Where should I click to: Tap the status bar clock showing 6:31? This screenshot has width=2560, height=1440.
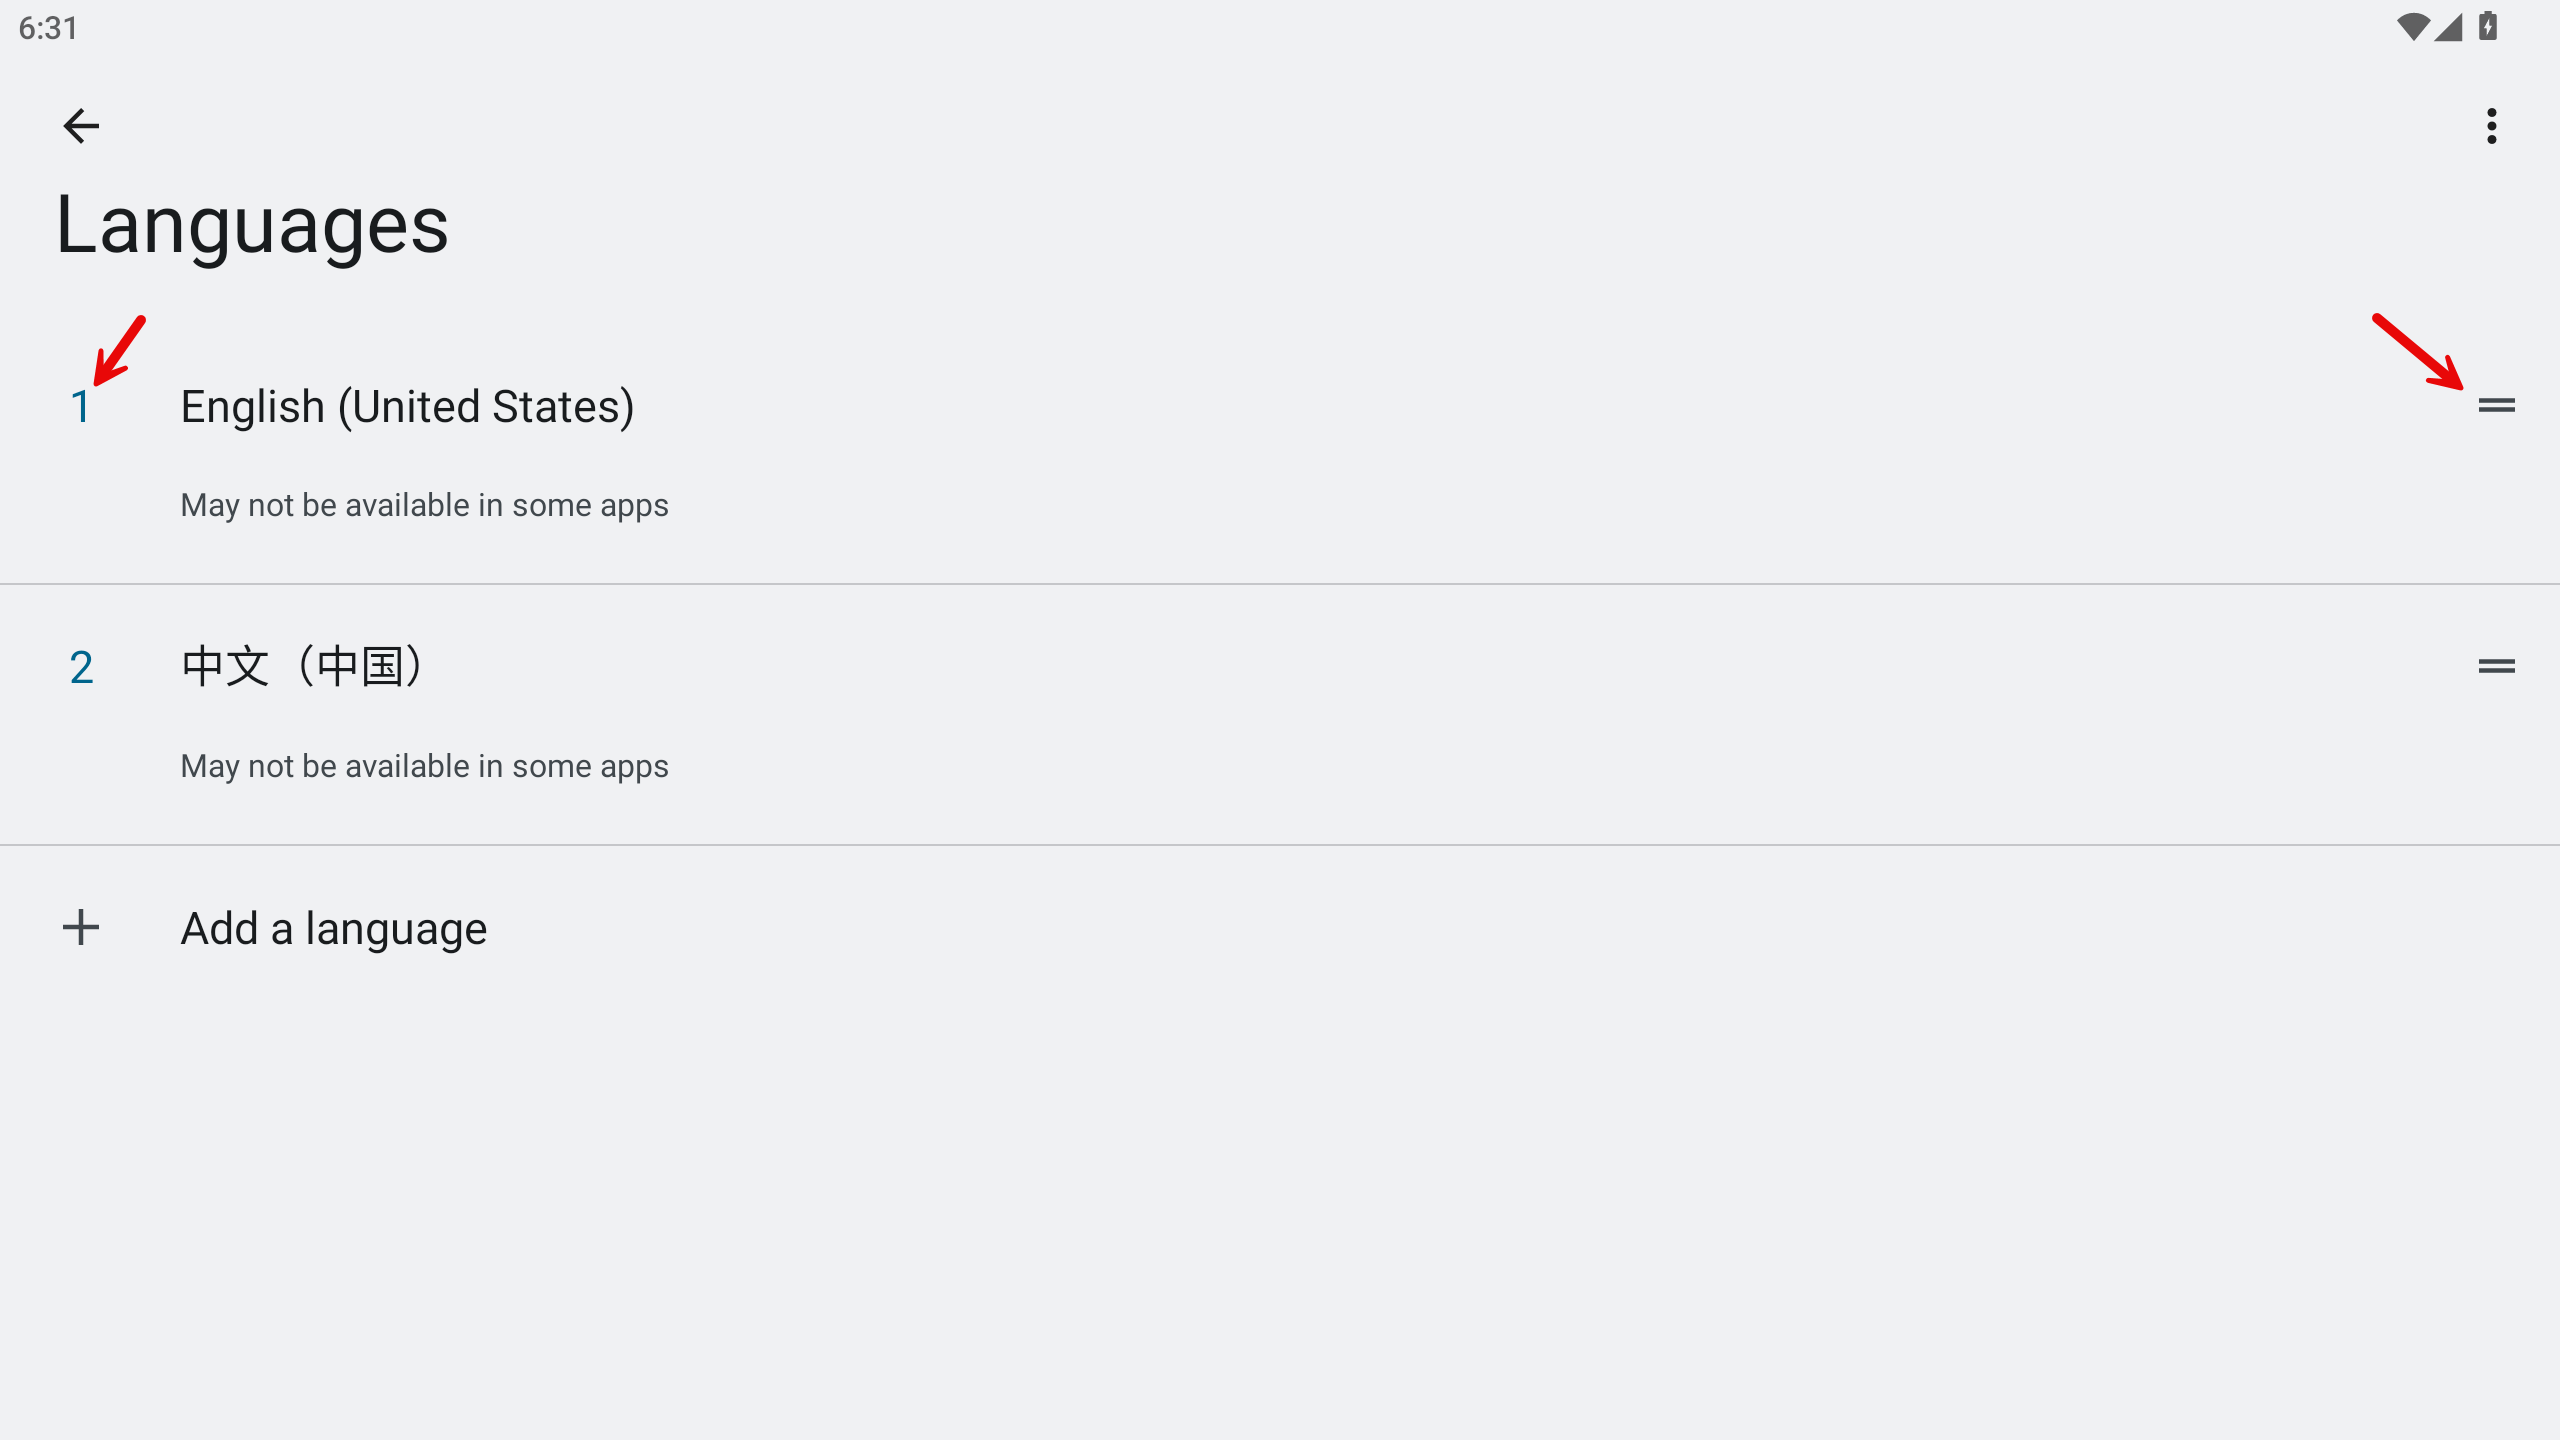(x=48, y=28)
